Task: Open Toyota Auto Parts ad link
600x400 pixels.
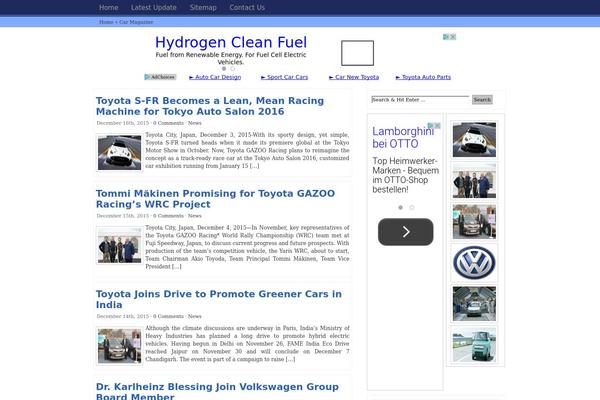Action: click(423, 77)
